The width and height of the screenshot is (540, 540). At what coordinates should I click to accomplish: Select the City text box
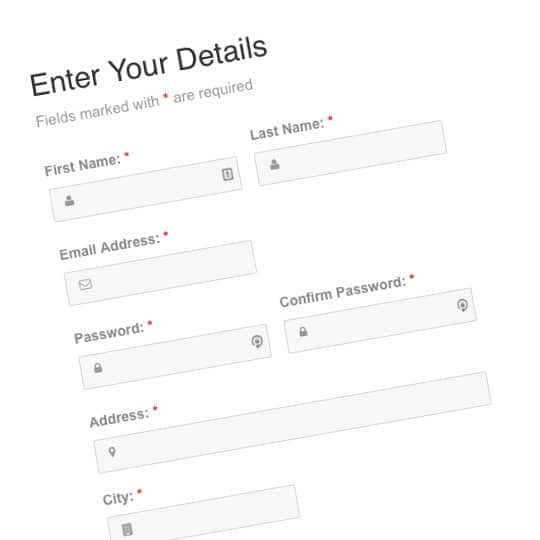(x=204, y=513)
